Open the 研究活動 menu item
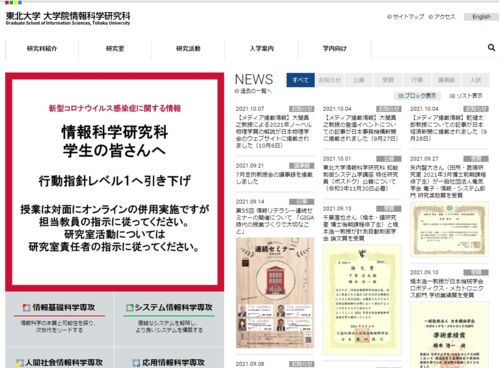This screenshot has height=368, width=500. (x=188, y=49)
